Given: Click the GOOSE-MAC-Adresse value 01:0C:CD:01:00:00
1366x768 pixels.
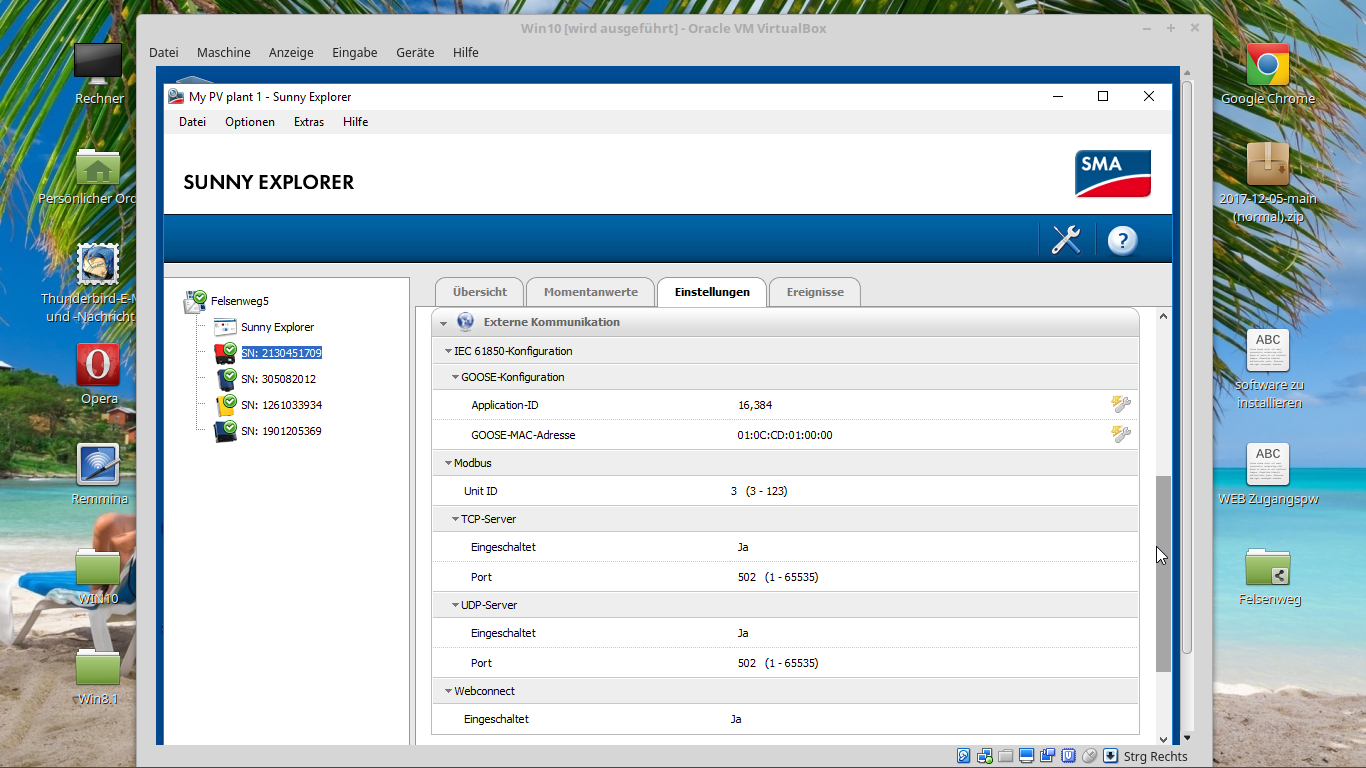Looking at the screenshot, I should point(785,435).
